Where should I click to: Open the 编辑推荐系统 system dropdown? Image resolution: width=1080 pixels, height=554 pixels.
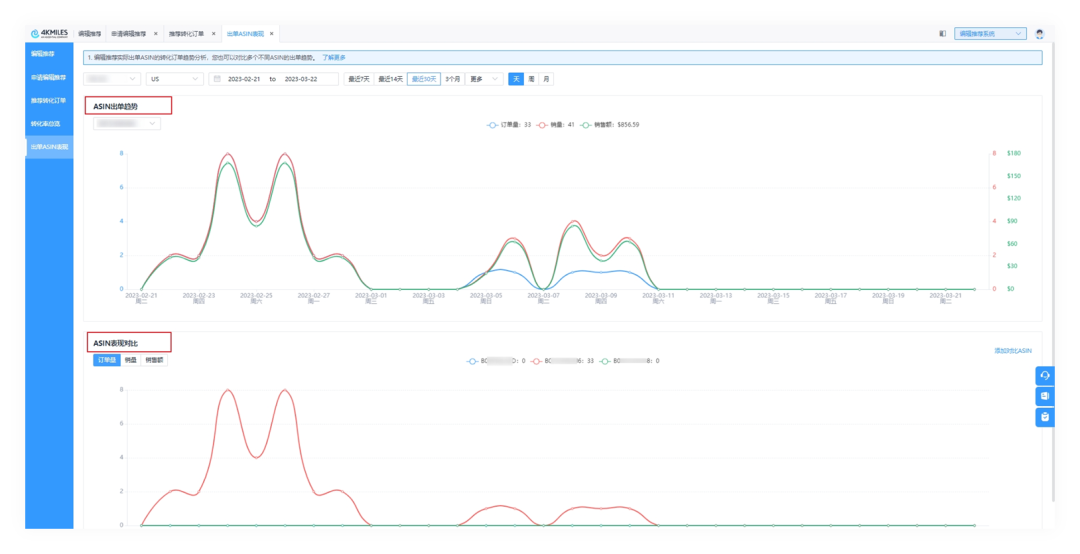click(x=990, y=34)
